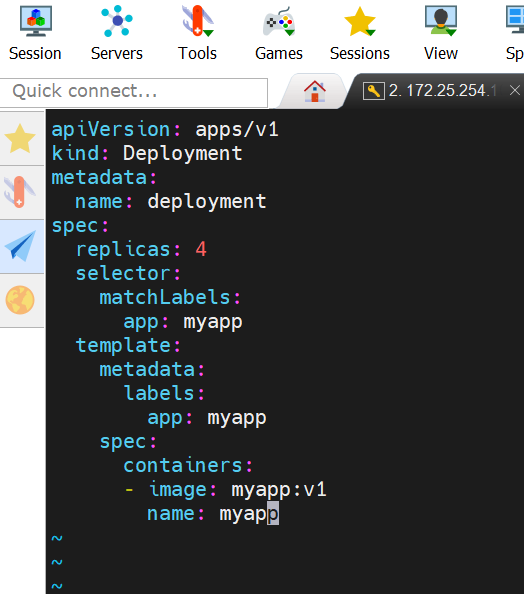Screen dimensions: 524x594
Task: Open the star Sessions sidebar tab
Action: 21,138
